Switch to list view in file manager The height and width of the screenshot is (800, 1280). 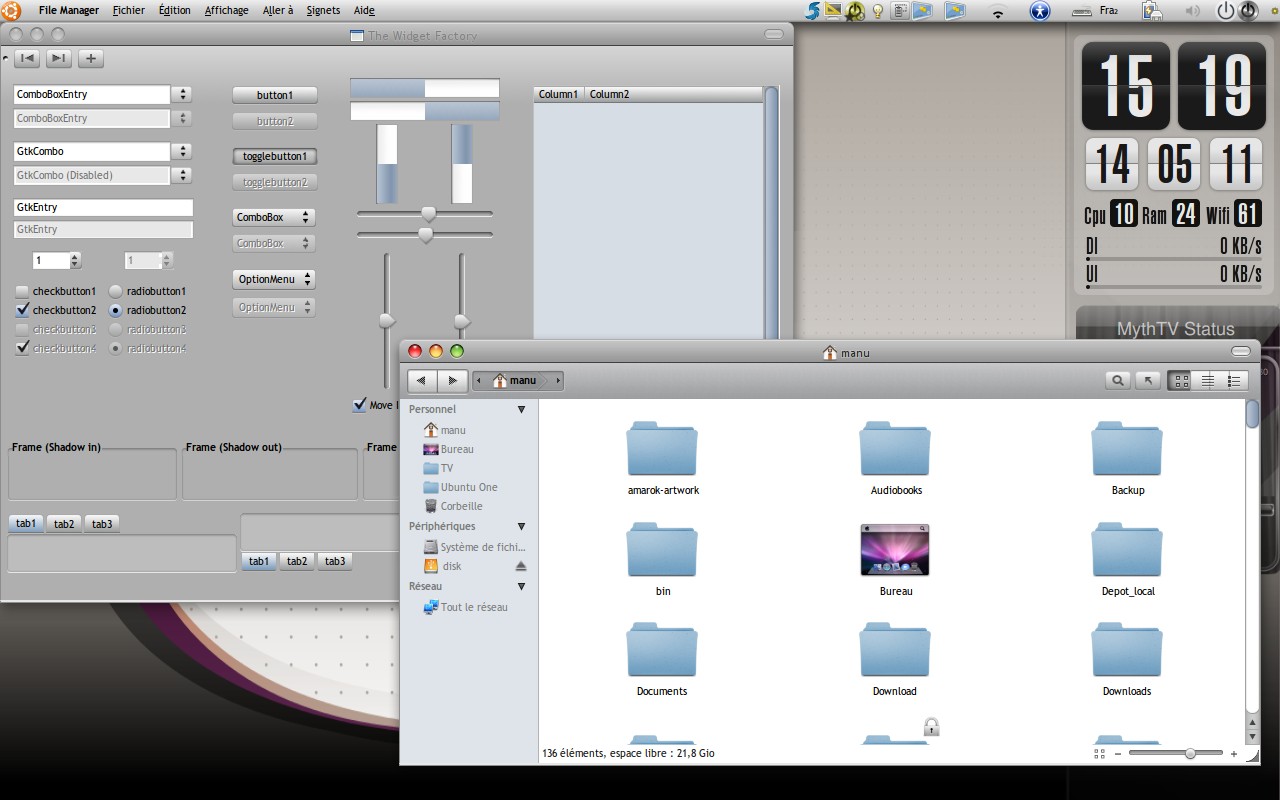pyautogui.click(x=1207, y=380)
